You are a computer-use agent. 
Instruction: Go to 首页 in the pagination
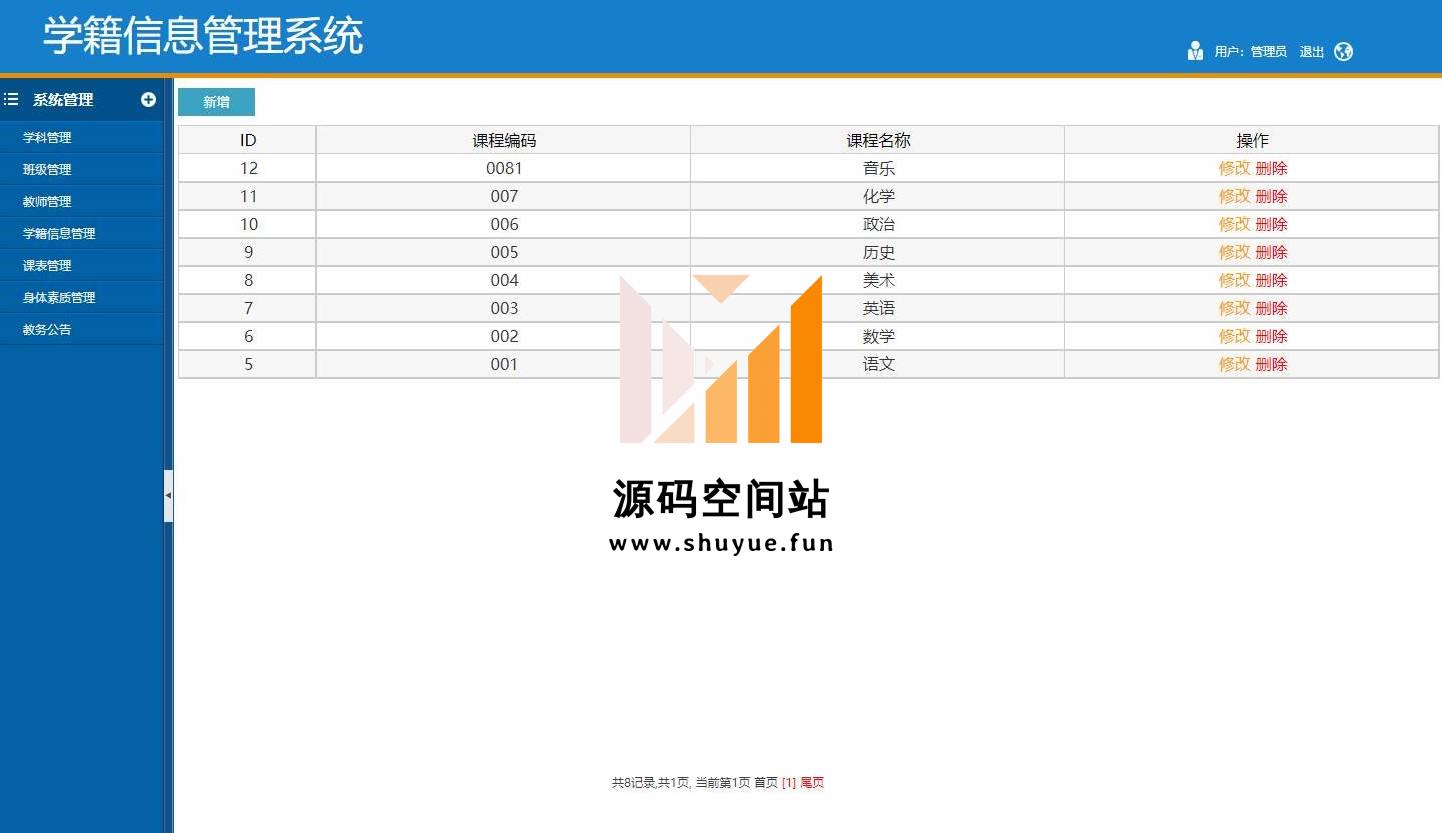click(765, 783)
